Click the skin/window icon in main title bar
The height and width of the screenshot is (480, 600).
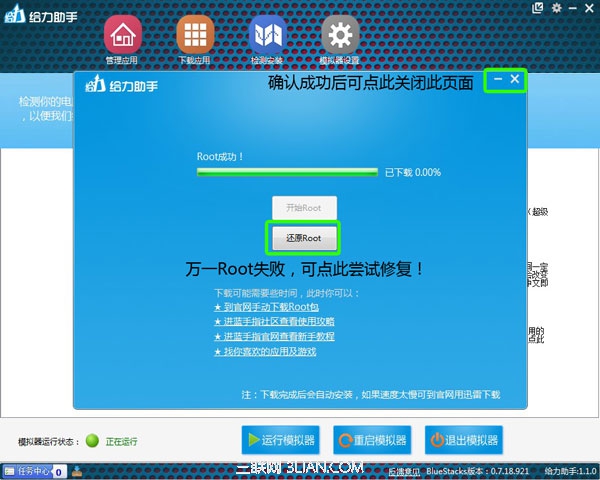[x=538, y=8]
